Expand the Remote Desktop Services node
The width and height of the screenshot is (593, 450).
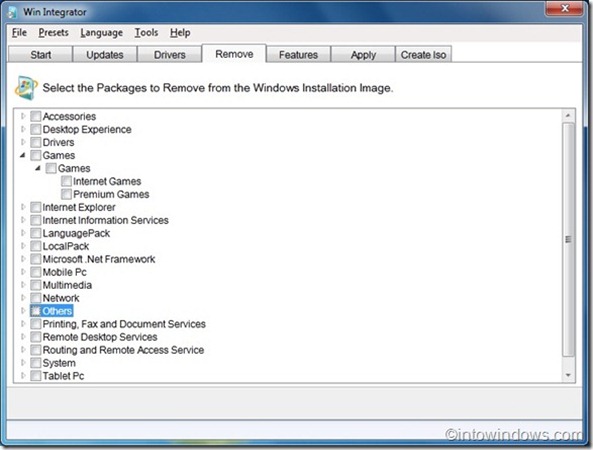(x=23, y=337)
